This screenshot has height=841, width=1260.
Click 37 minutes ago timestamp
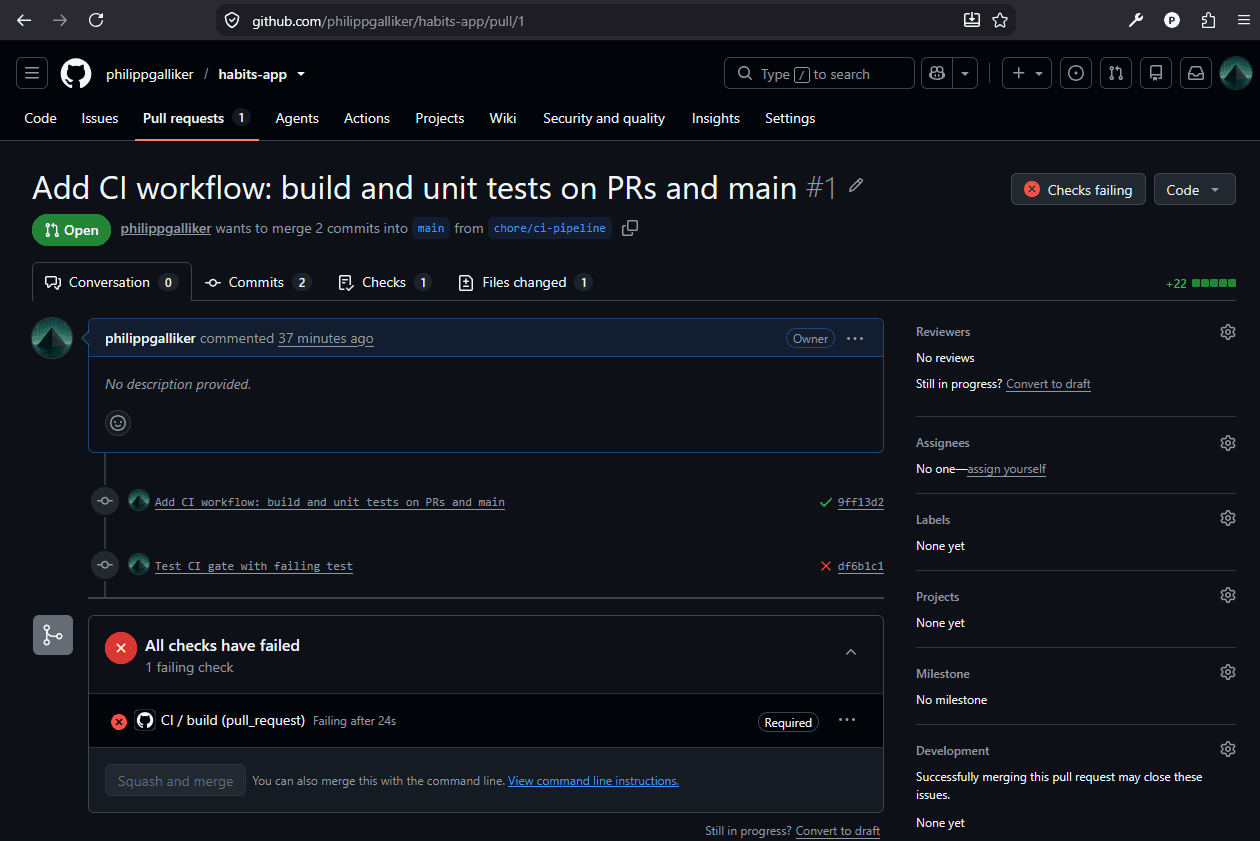[x=326, y=339]
